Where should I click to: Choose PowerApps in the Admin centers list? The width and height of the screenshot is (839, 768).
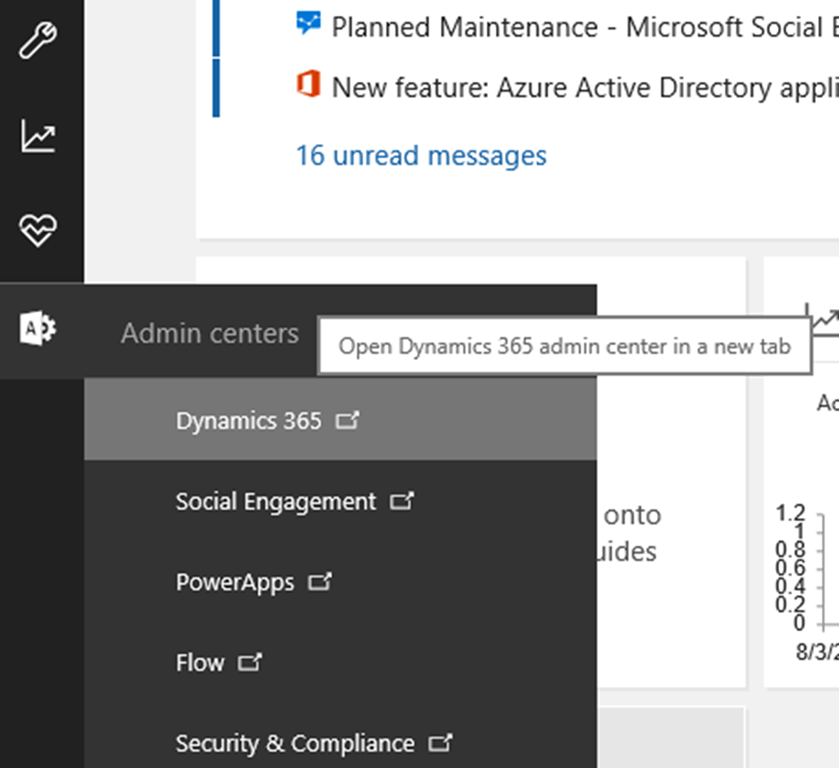pyautogui.click(x=235, y=582)
